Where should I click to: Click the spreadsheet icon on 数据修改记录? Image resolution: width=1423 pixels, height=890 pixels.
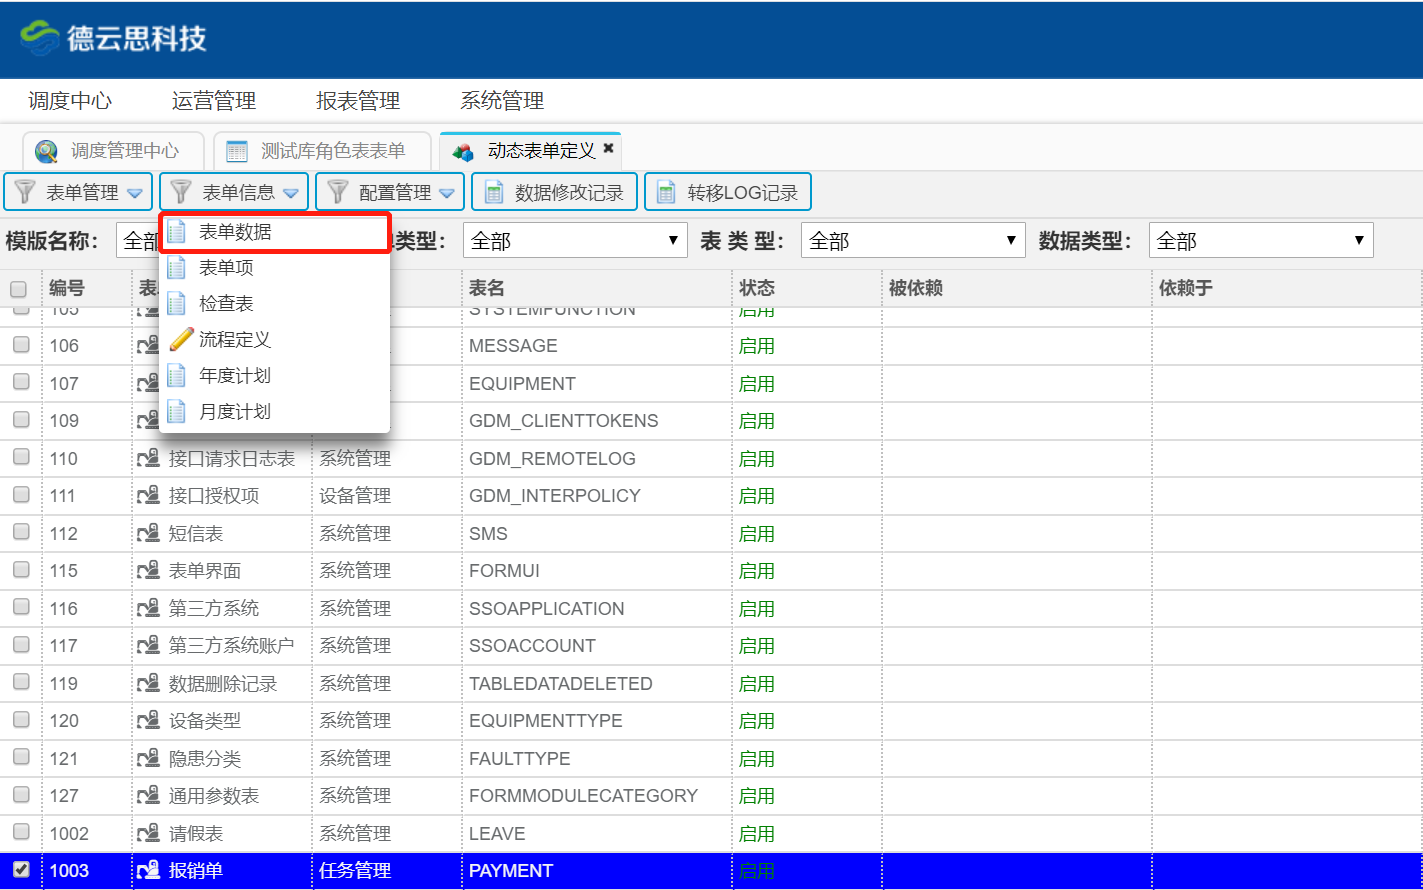[x=494, y=192]
